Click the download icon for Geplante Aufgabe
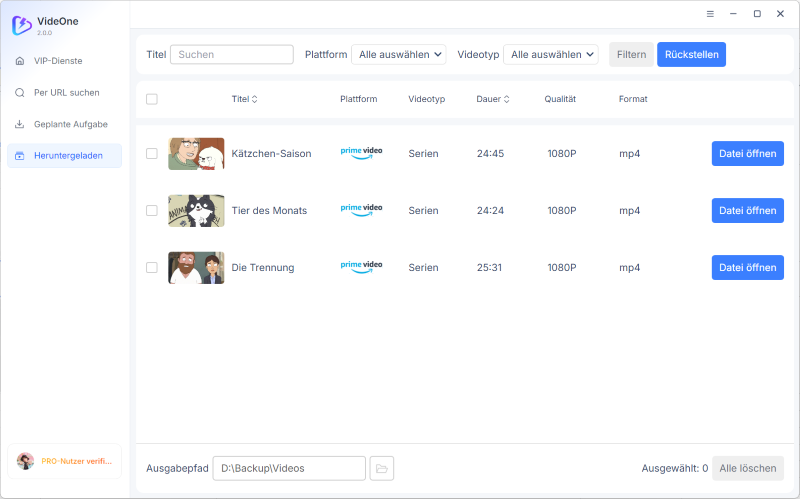The height and width of the screenshot is (499, 800). tap(19, 124)
